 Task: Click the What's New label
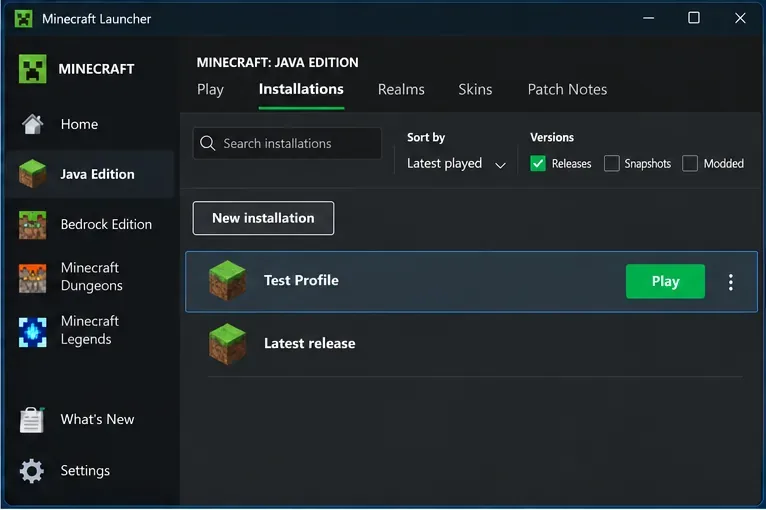97,419
